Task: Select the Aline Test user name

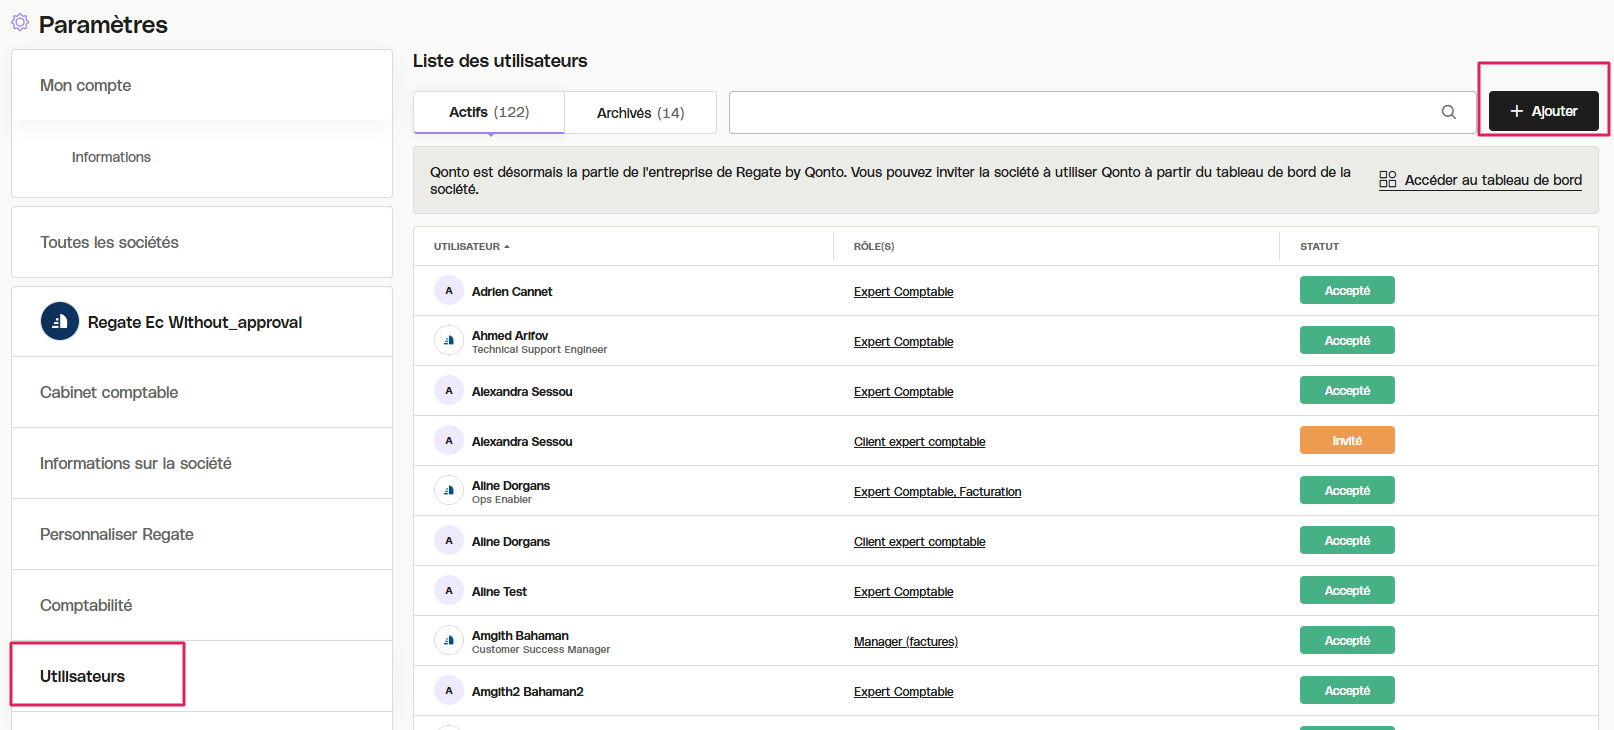Action: point(499,592)
